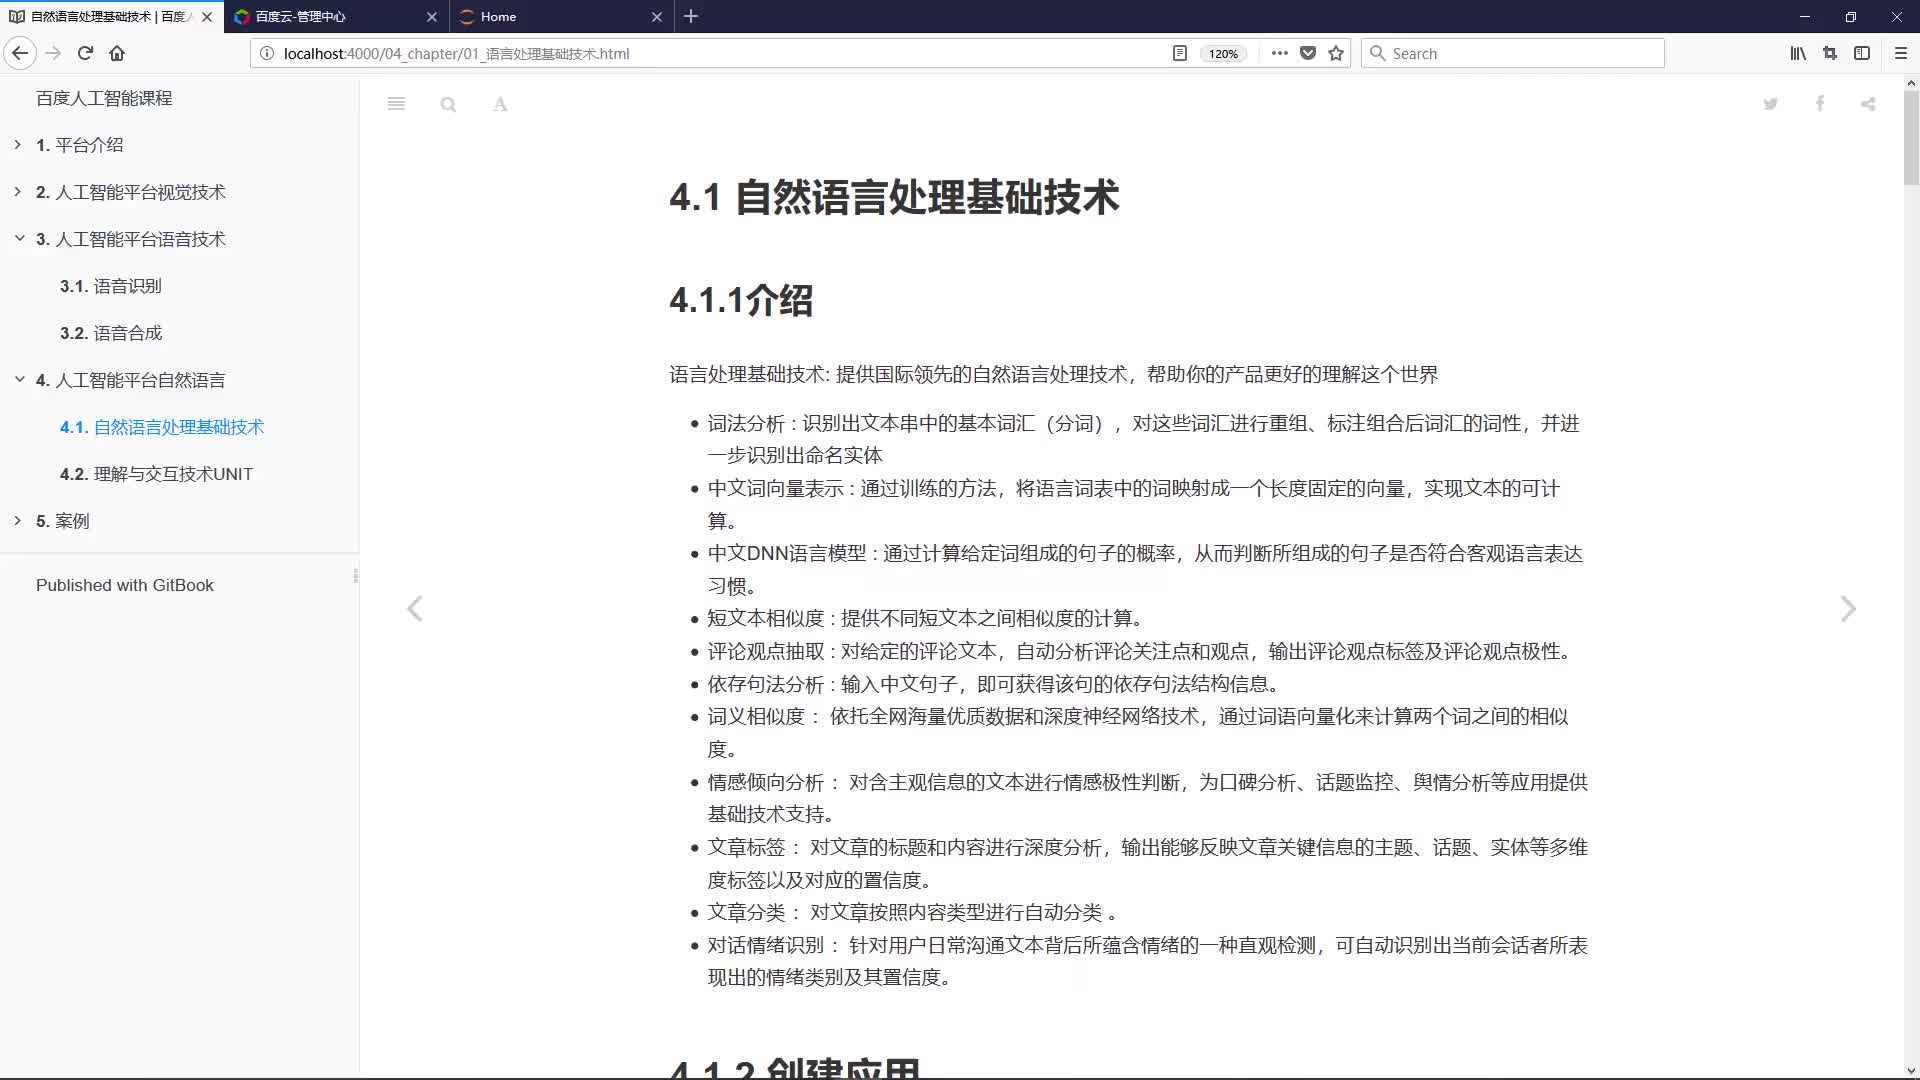Share page on Twitter icon

1770,104
